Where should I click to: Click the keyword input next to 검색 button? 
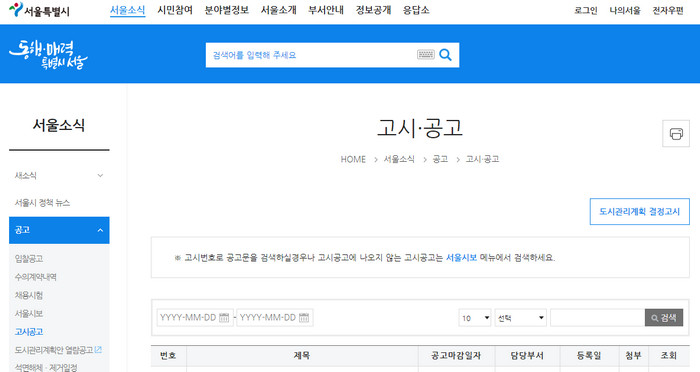597,318
